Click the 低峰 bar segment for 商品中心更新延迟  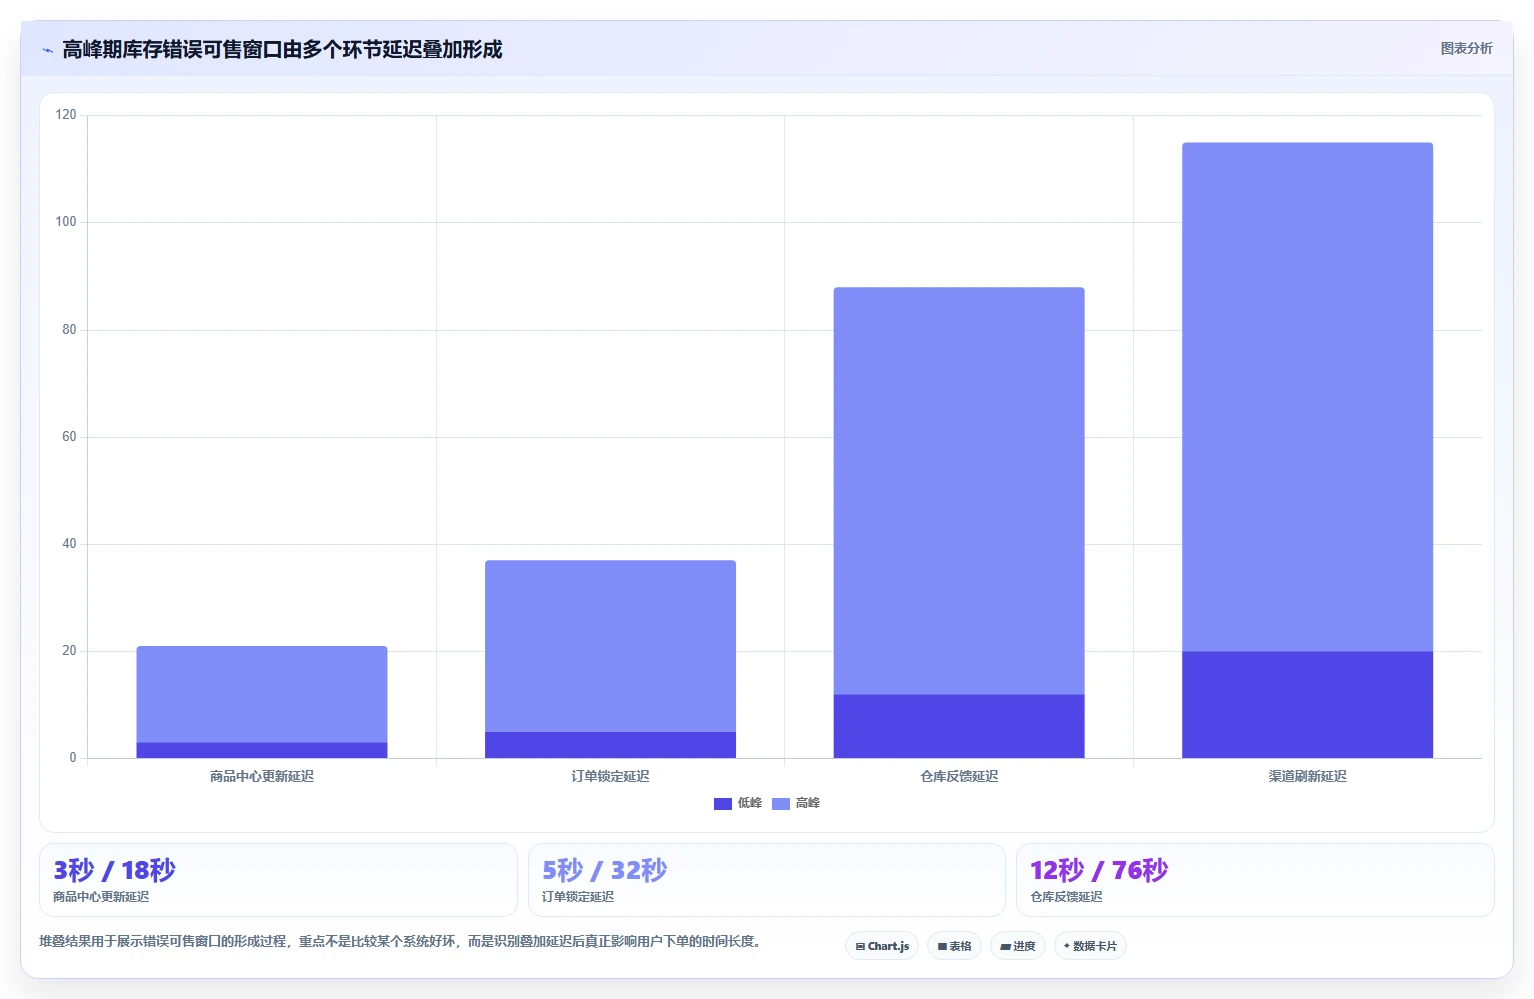262,750
